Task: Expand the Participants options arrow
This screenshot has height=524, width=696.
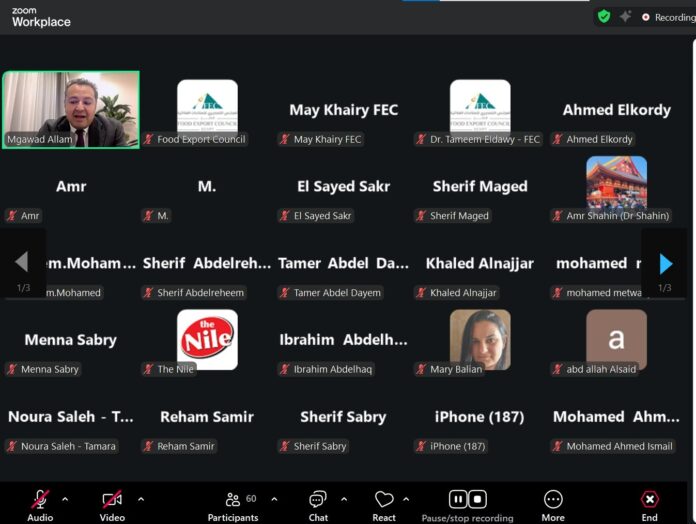Action: [274, 498]
